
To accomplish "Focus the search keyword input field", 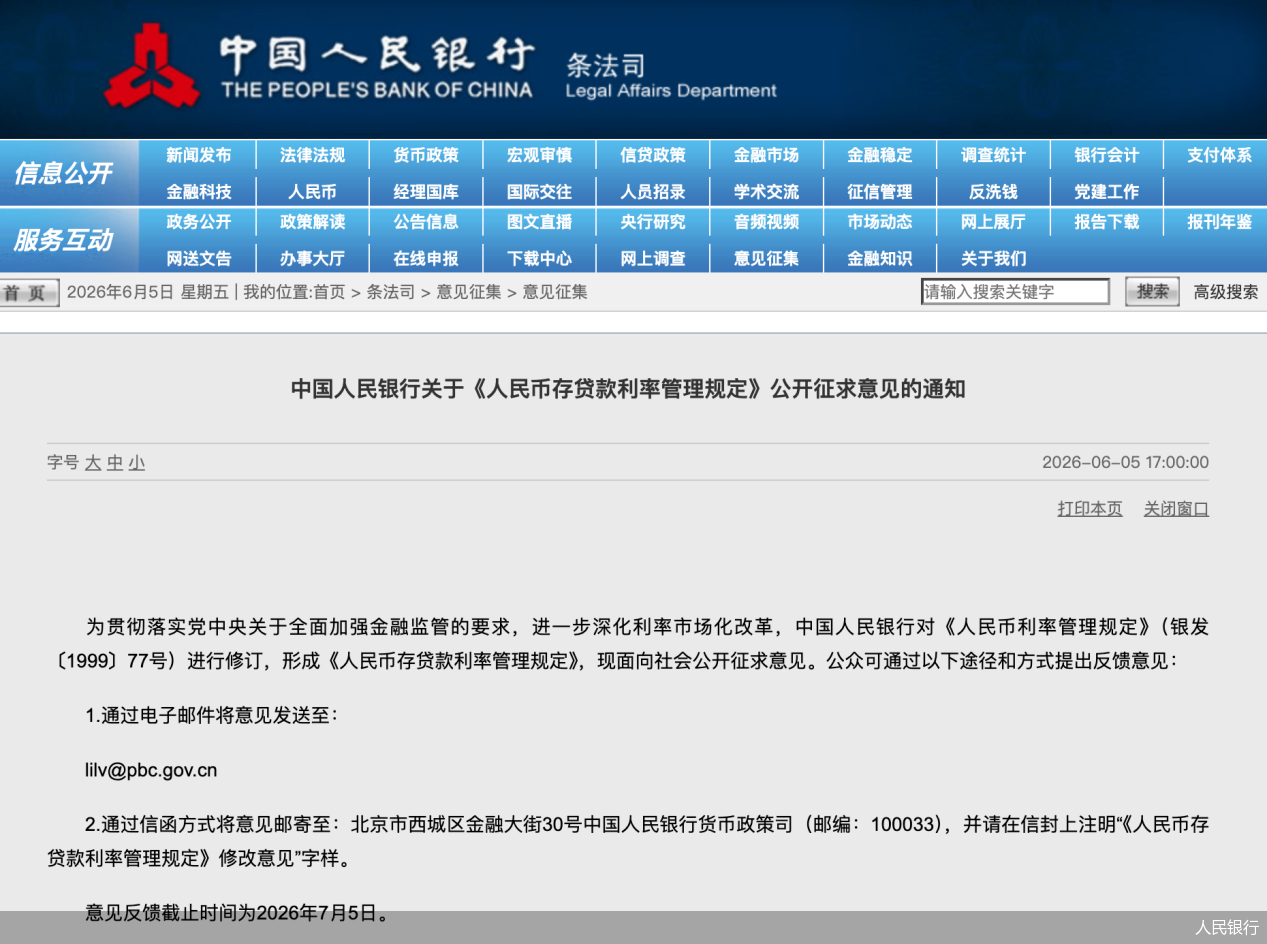I will pyautogui.click(x=1015, y=292).
